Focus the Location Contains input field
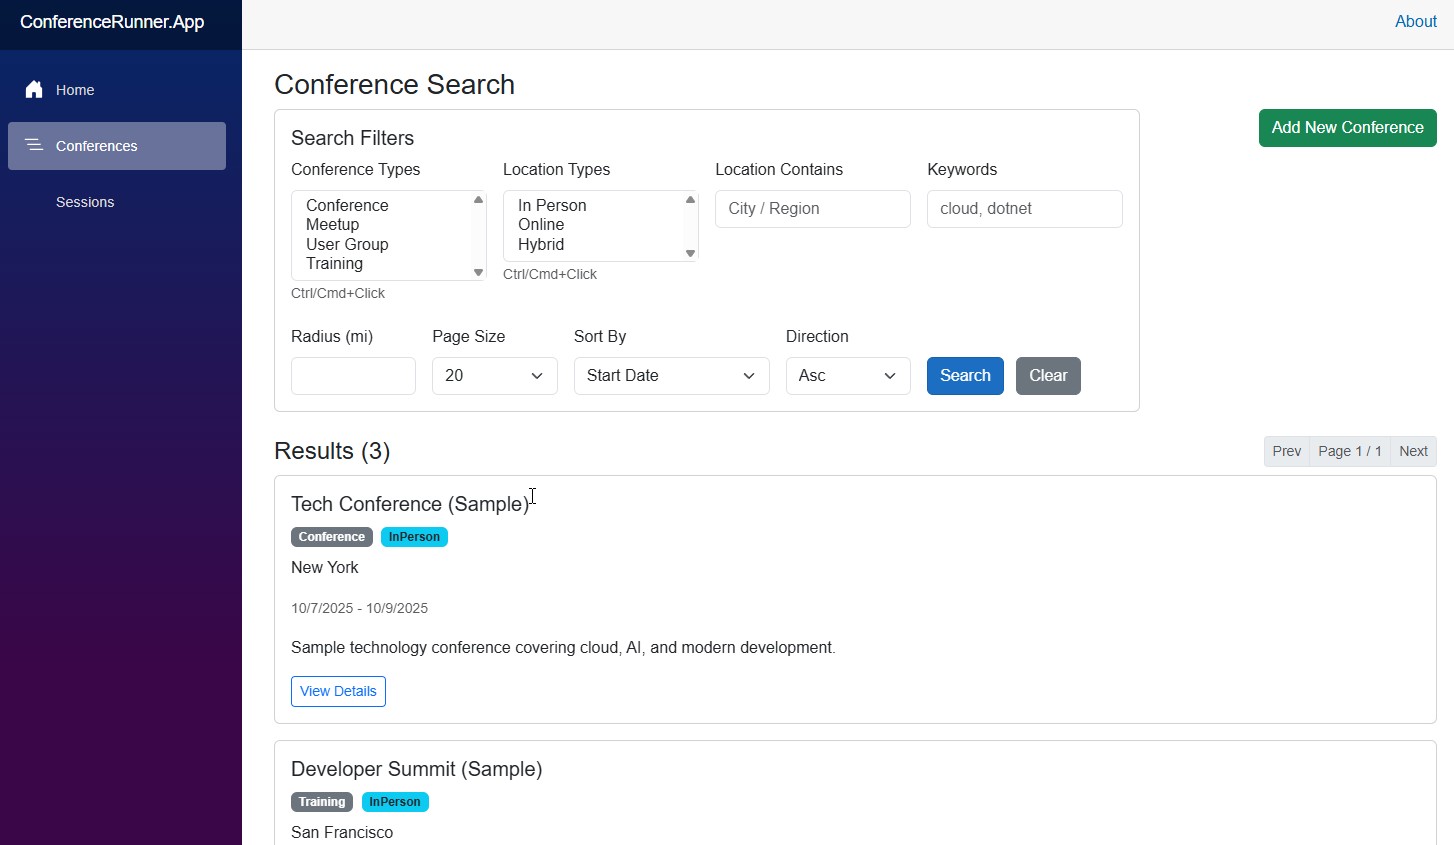 point(812,209)
